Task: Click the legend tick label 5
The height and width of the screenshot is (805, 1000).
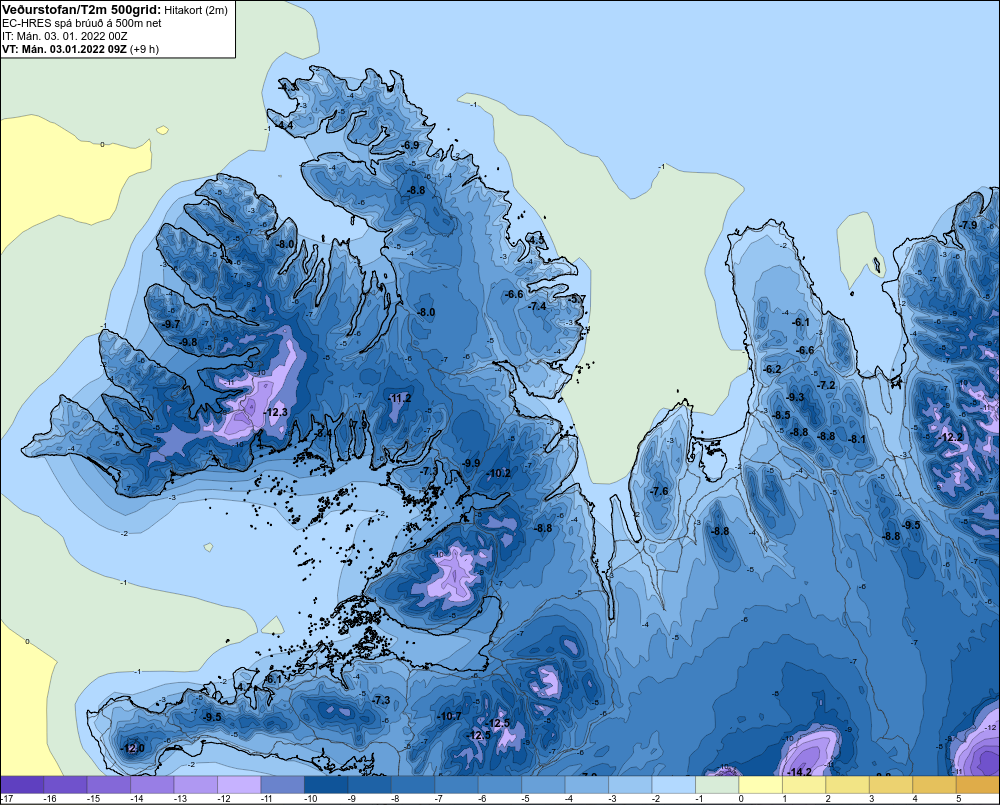Action: pos(958,799)
